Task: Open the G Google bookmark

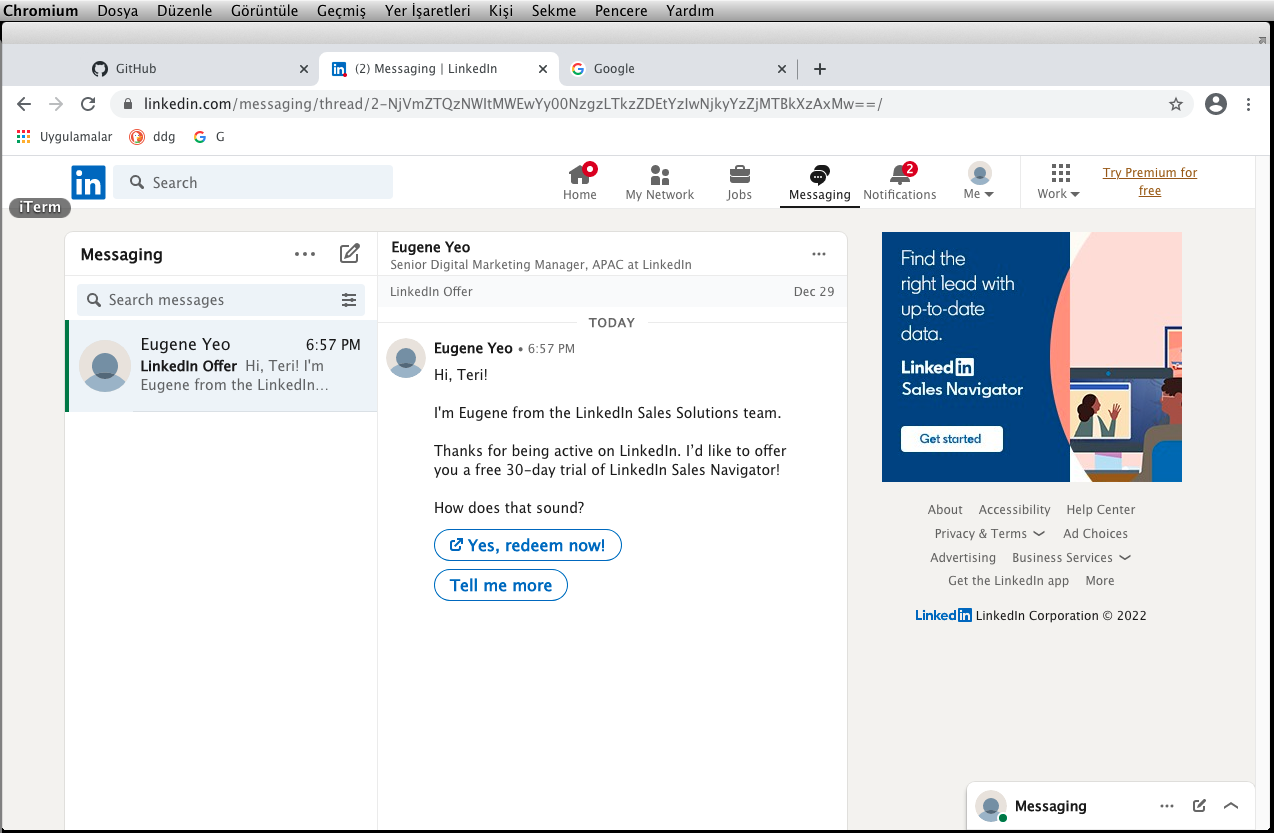Action: [x=209, y=137]
